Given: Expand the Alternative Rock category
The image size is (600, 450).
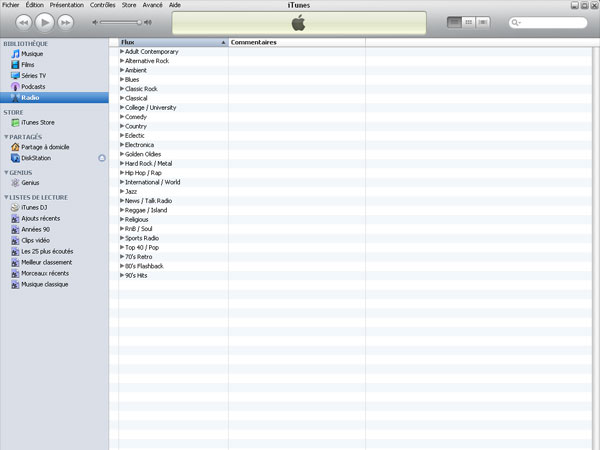Looking at the screenshot, I should (122, 61).
